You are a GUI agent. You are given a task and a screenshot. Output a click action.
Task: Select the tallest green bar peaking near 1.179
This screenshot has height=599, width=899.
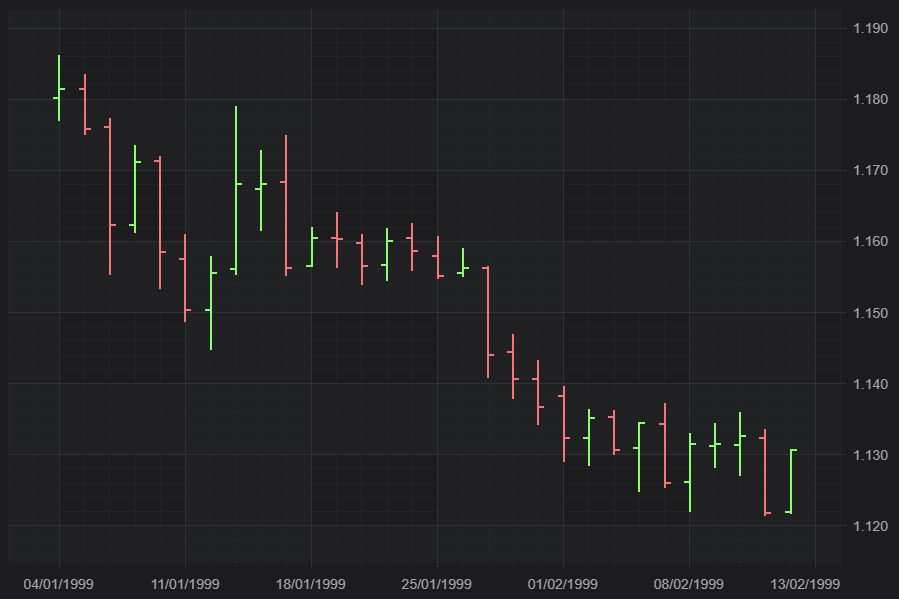tap(236, 190)
